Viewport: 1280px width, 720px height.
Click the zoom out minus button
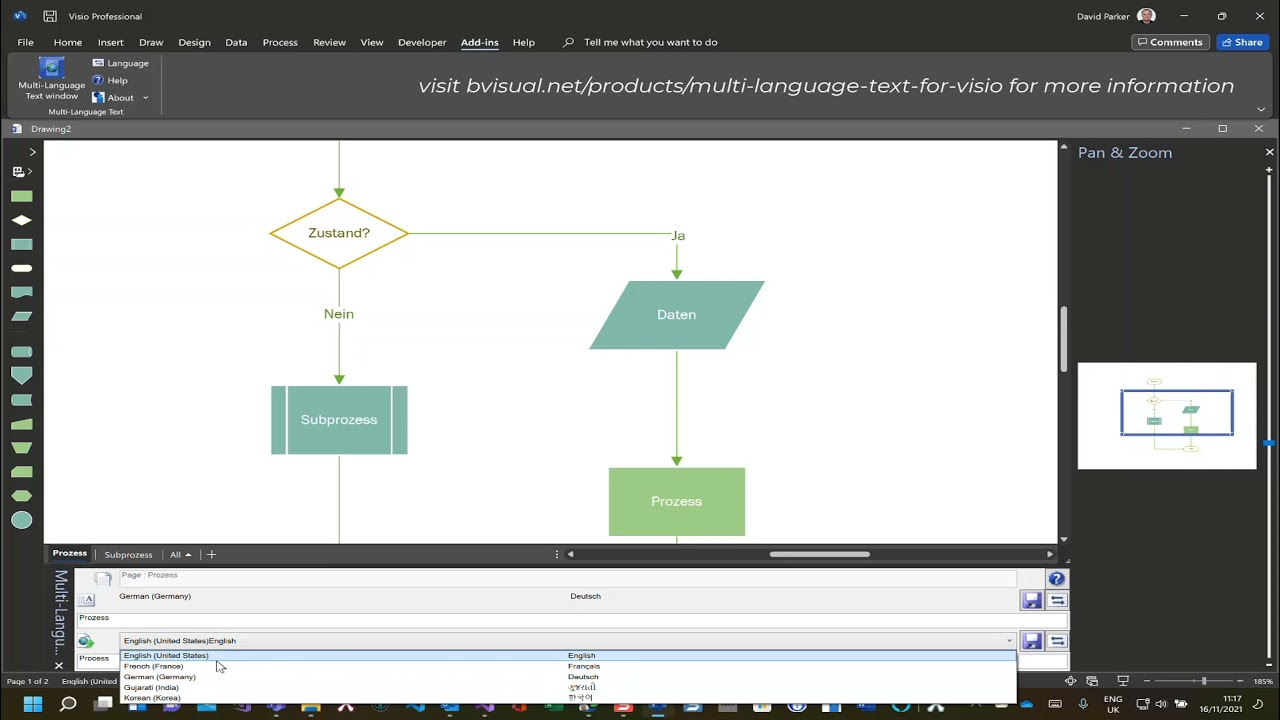(x=1146, y=681)
